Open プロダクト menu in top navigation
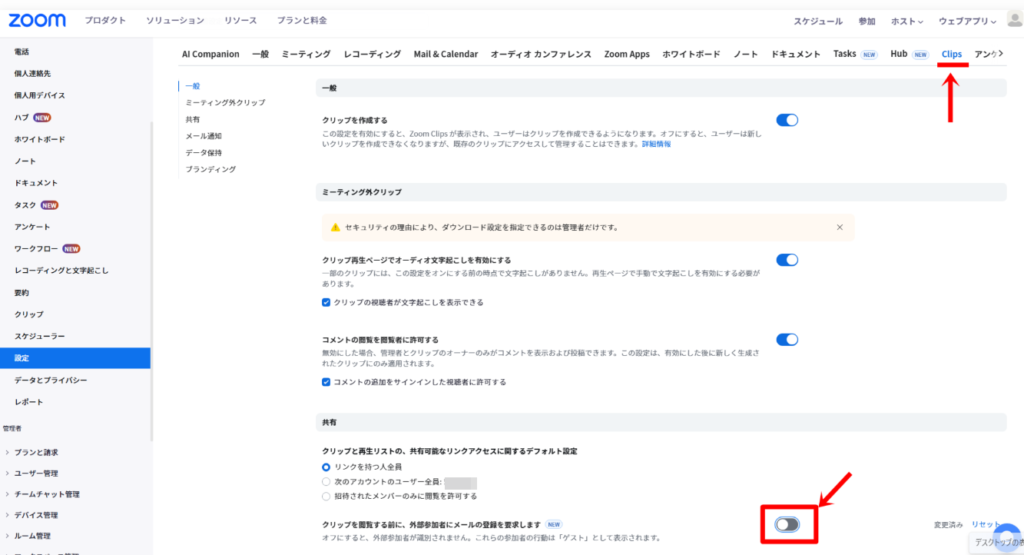 [x=105, y=20]
